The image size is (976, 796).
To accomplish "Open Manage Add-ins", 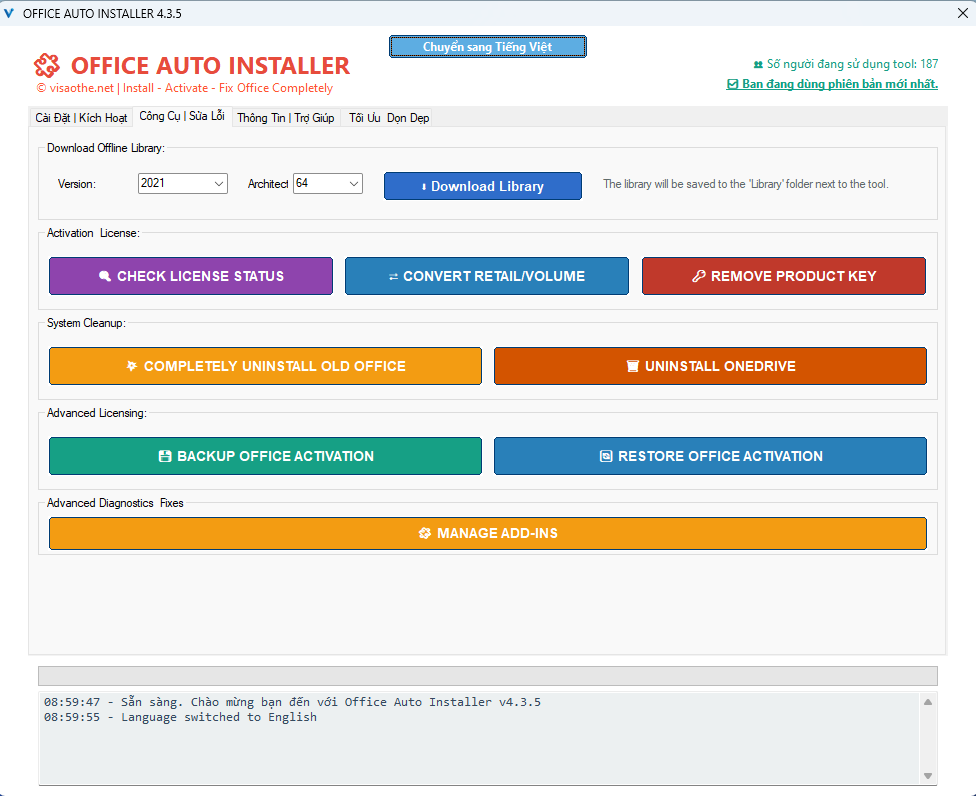I will pyautogui.click(x=487, y=533).
